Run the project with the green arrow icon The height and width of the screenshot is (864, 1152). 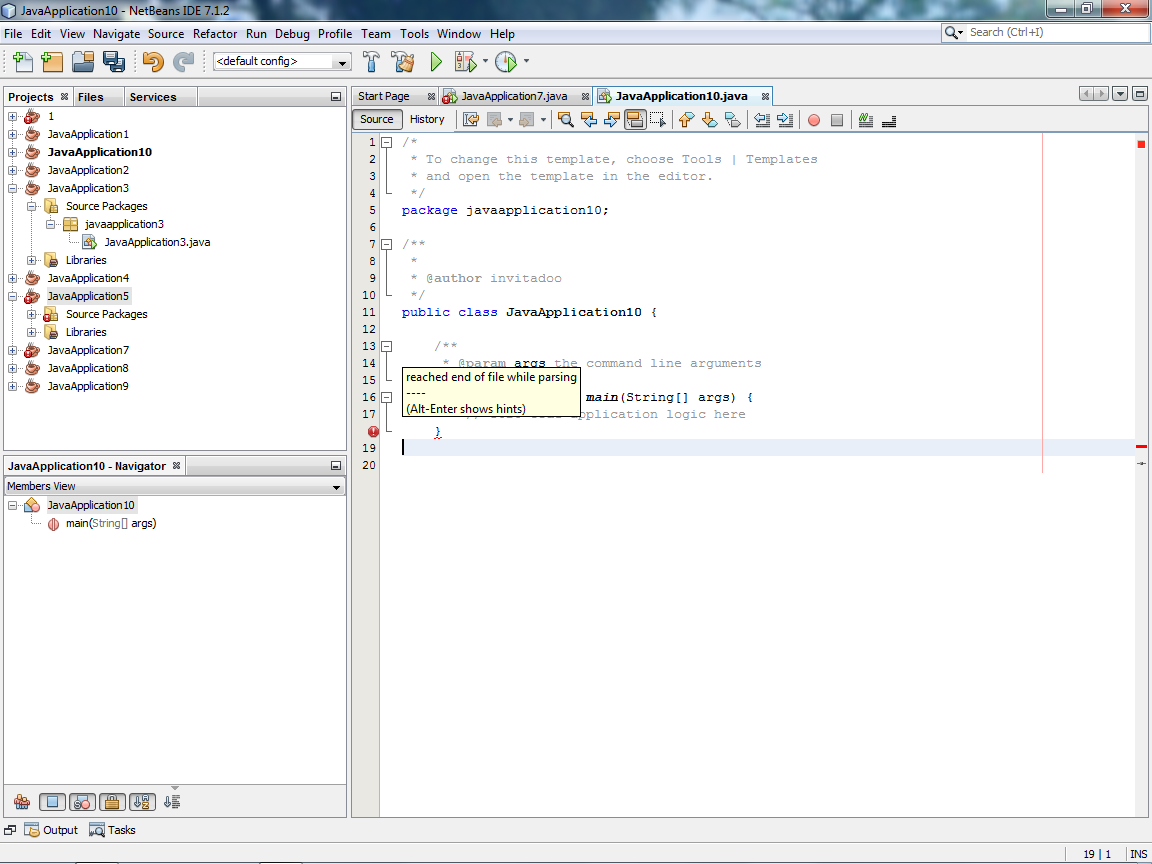pyautogui.click(x=435, y=61)
